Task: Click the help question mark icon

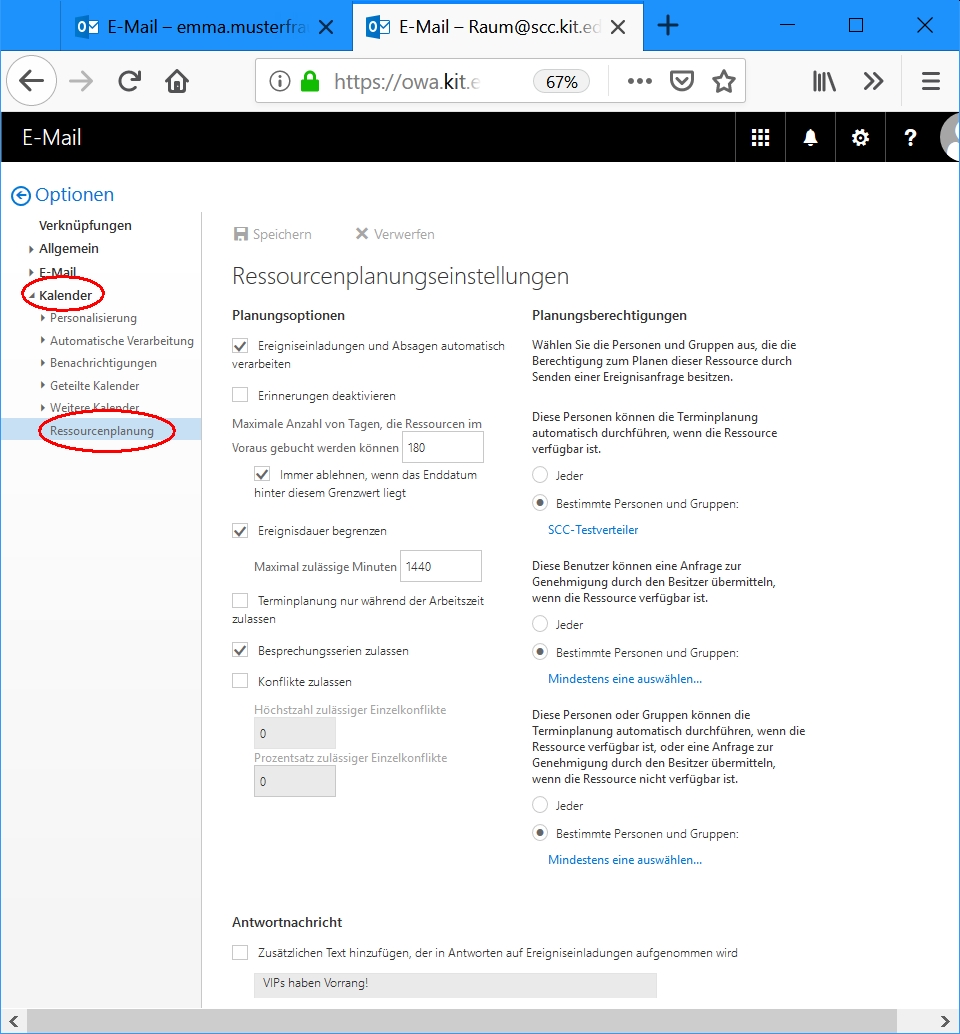Action: tap(910, 138)
